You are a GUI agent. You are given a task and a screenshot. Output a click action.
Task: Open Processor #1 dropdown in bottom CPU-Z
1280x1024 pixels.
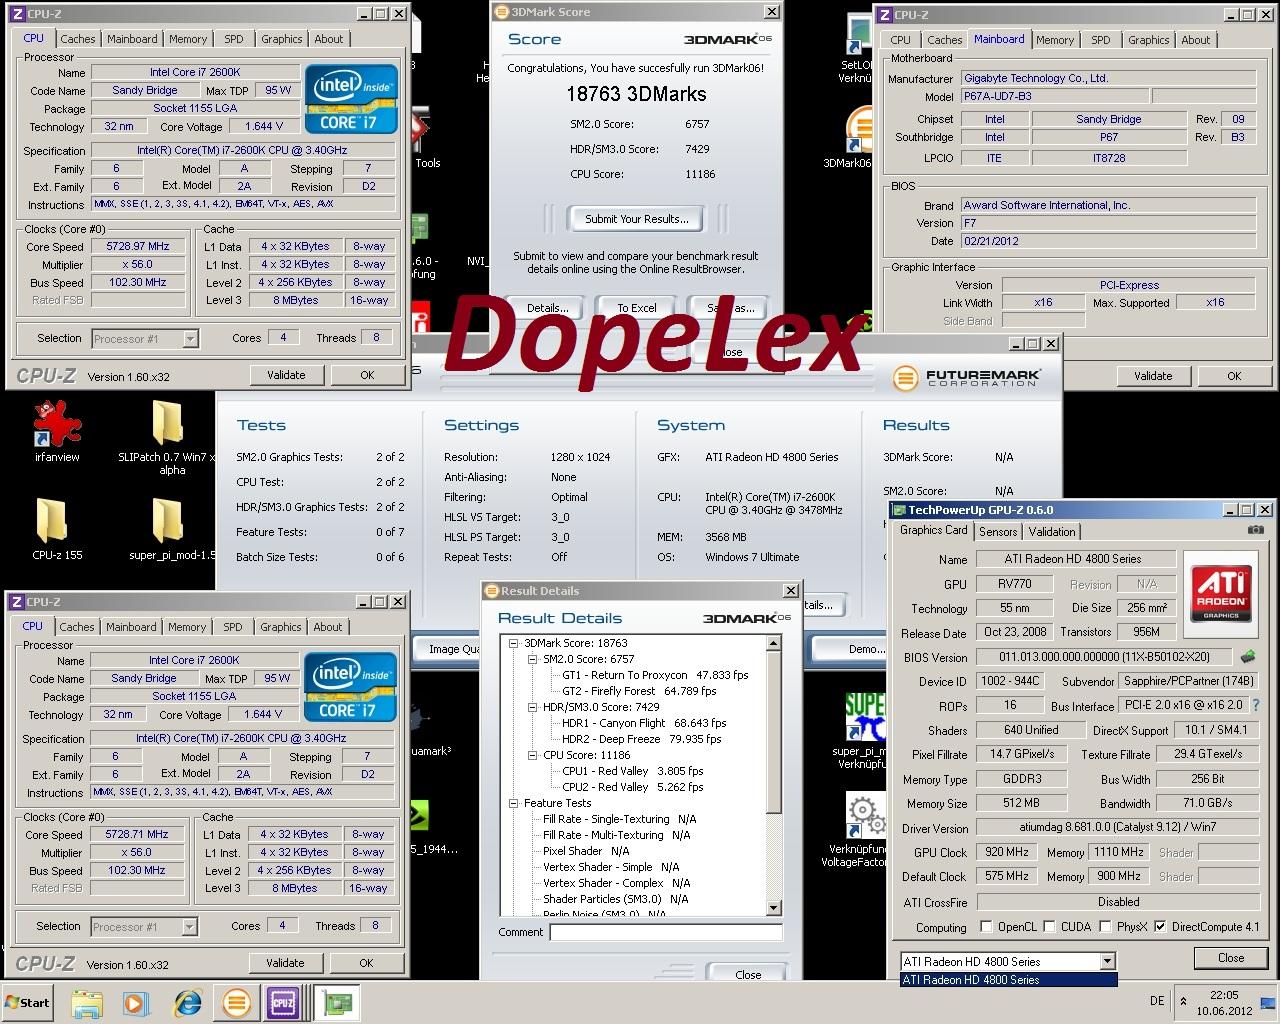point(189,927)
